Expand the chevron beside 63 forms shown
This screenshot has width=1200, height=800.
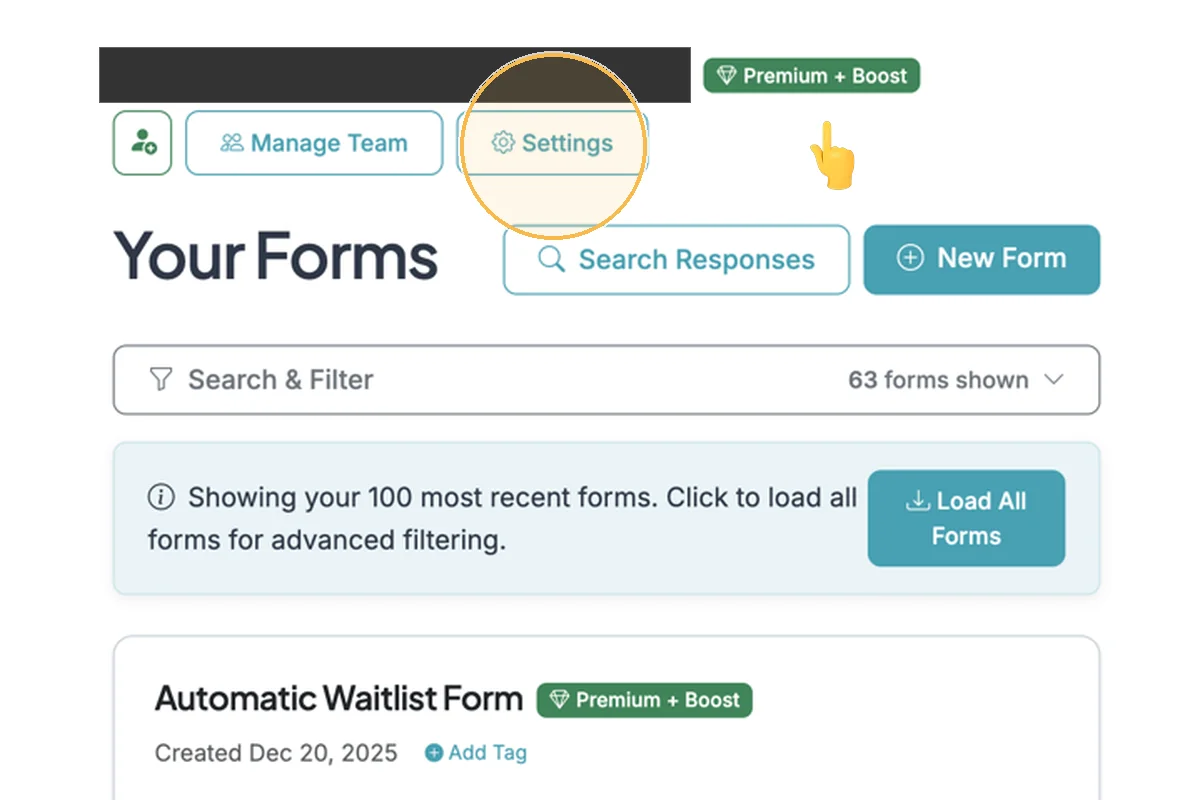click(1053, 380)
